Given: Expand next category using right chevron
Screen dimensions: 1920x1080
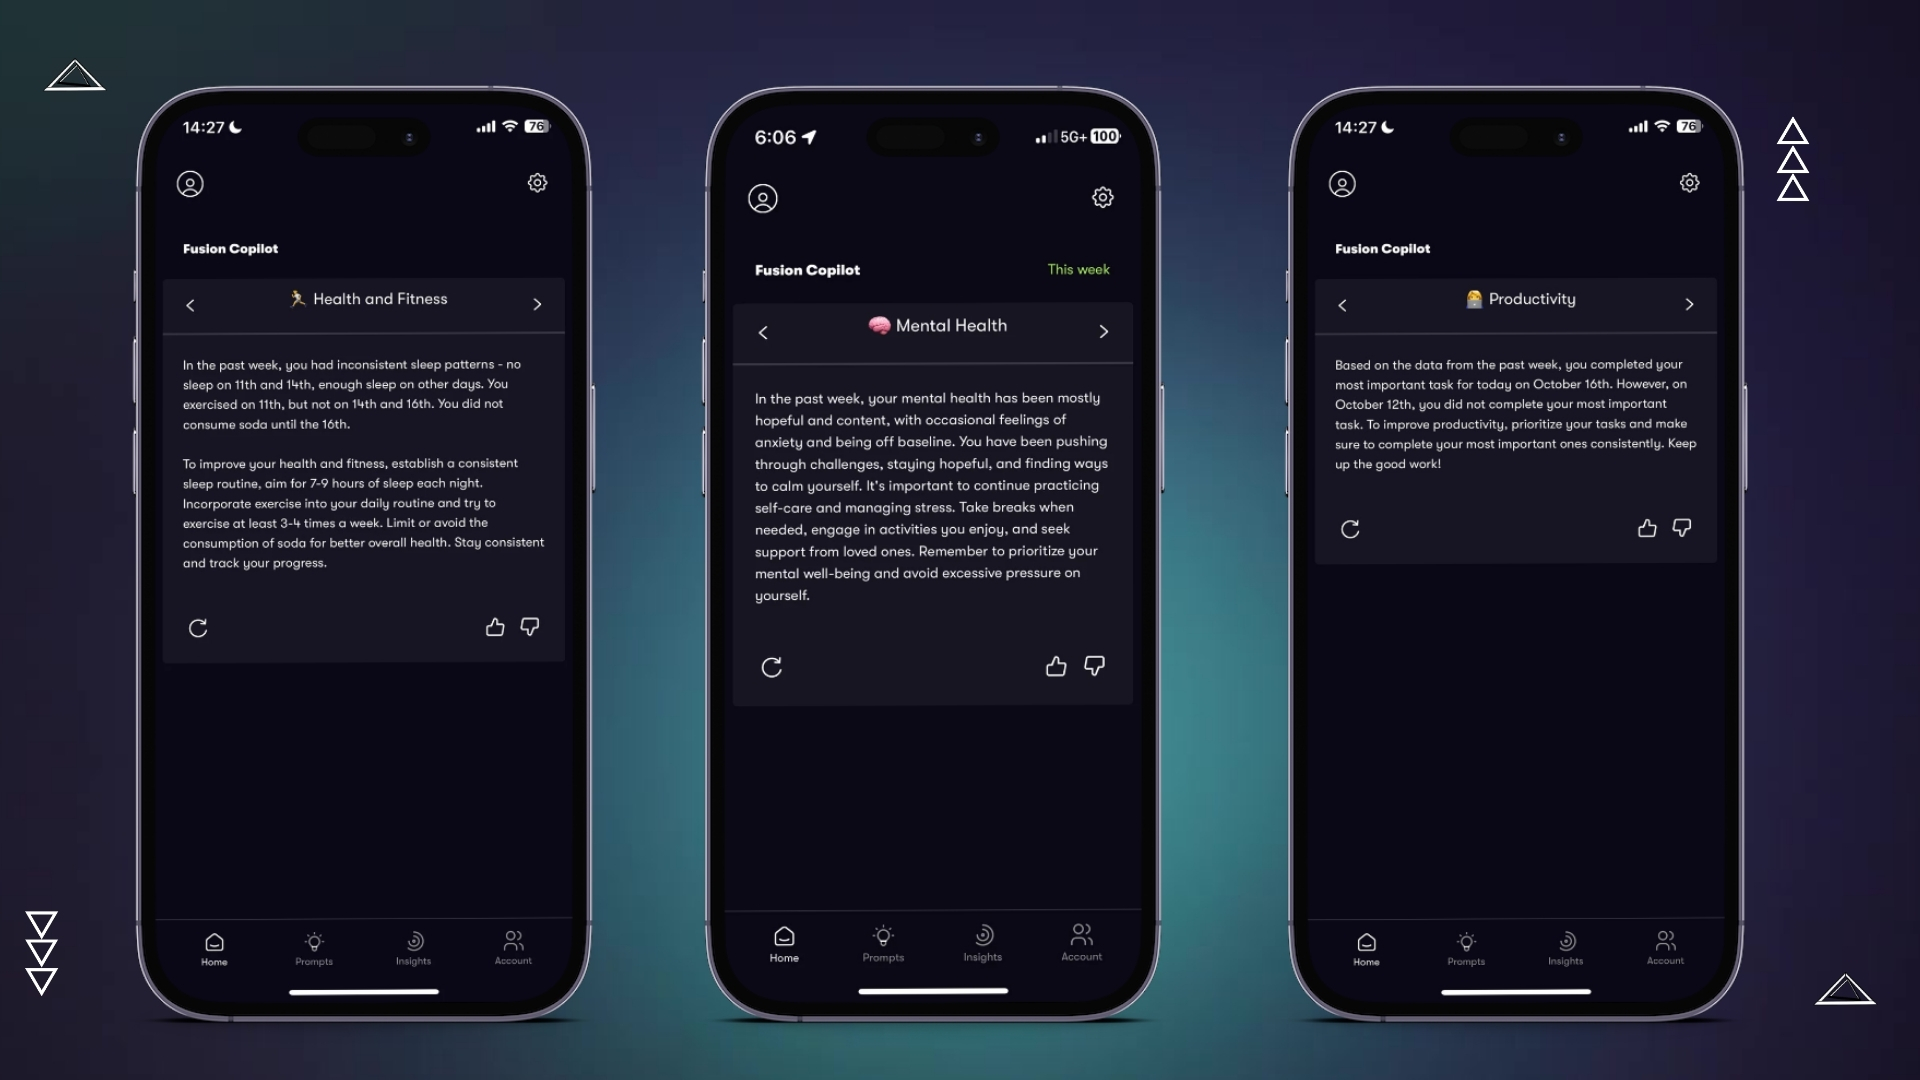Looking at the screenshot, I should coord(537,305).
